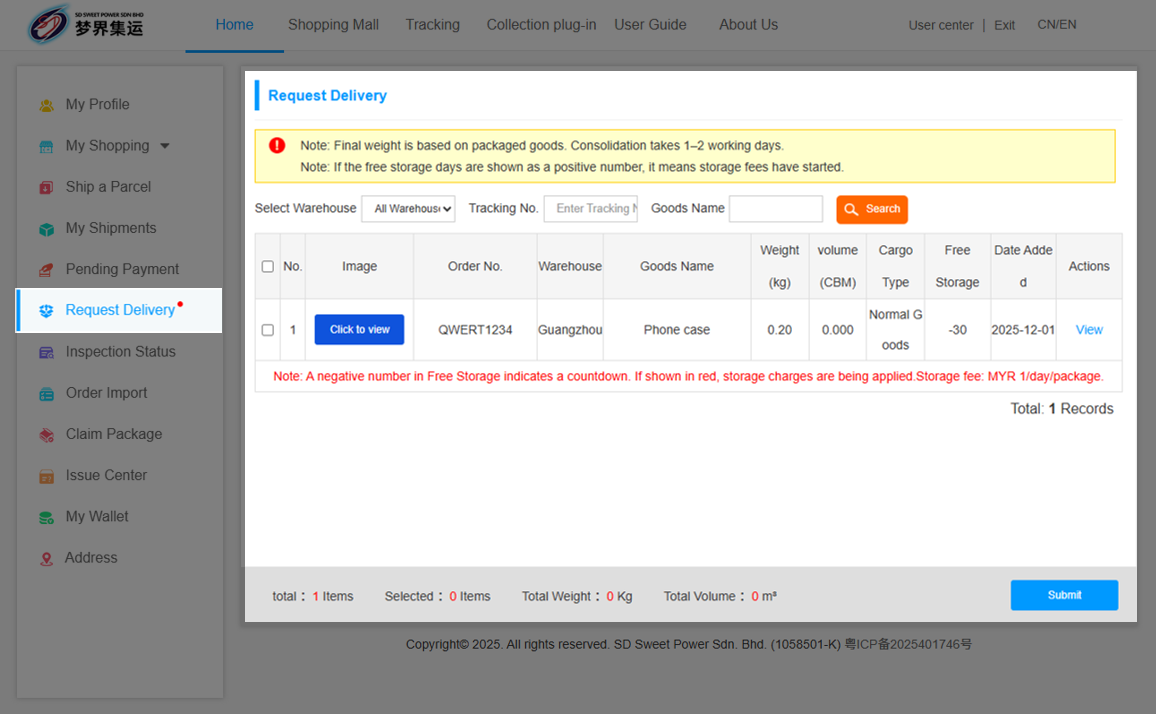Open the User Guide tab
This screenshot has height=714, width=1156.
coord(650,25)
